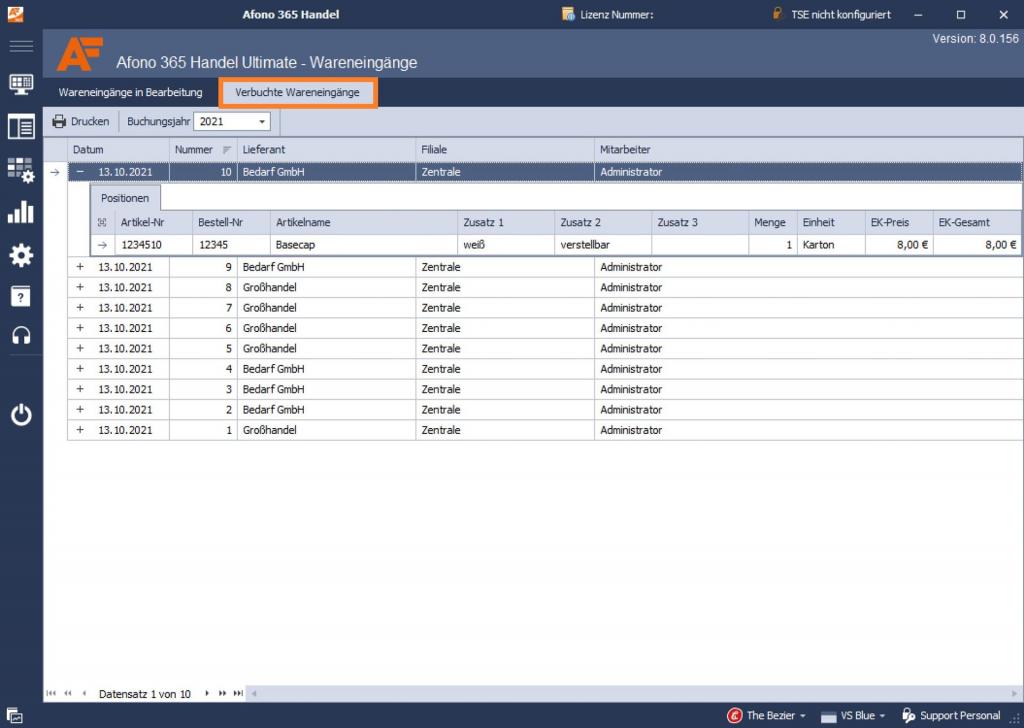Click the Lizenz Nummer license icon
This screenshot has height=728, width=1024.
pyautogui.click(x=568, y=14)
